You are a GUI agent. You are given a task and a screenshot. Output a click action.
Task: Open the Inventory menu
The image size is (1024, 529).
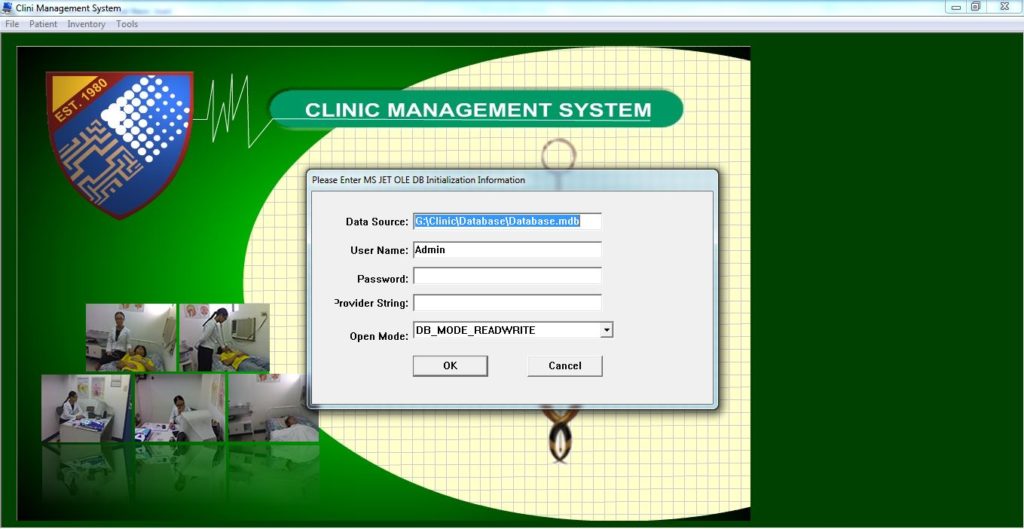click(x=86, y=24)
